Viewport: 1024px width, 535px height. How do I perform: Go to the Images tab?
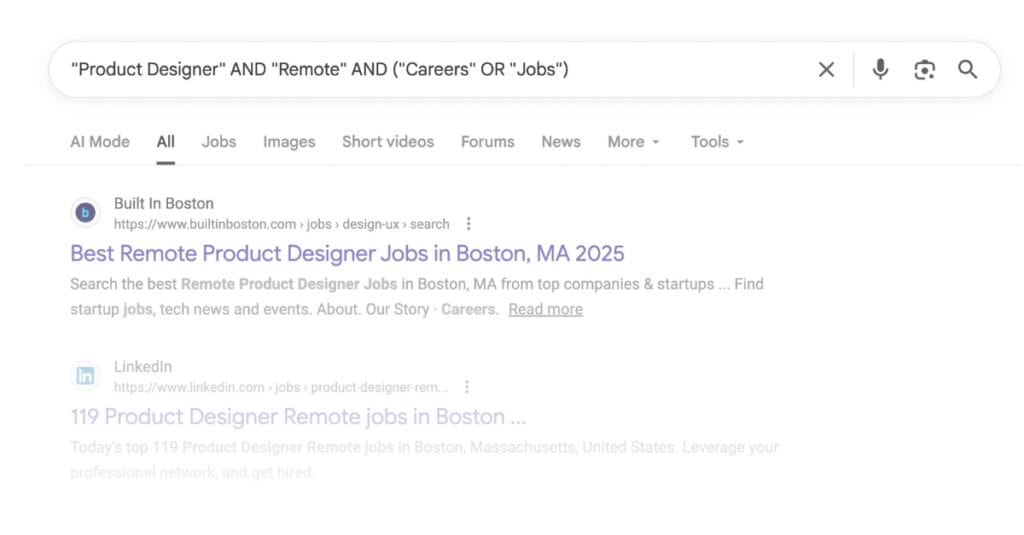289,142
